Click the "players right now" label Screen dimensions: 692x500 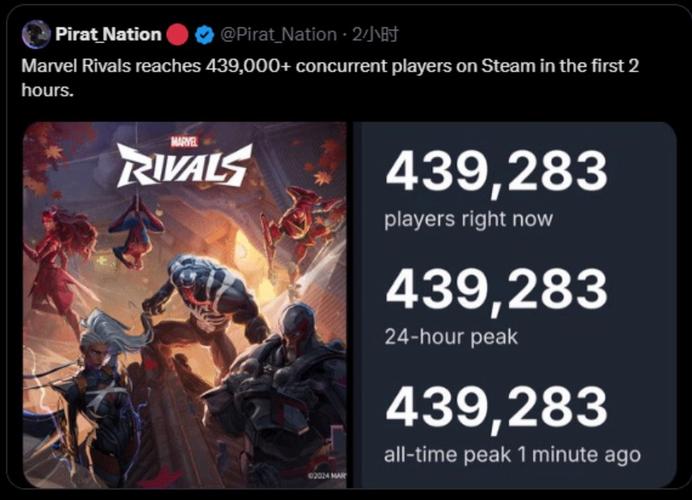coord(468,219)
